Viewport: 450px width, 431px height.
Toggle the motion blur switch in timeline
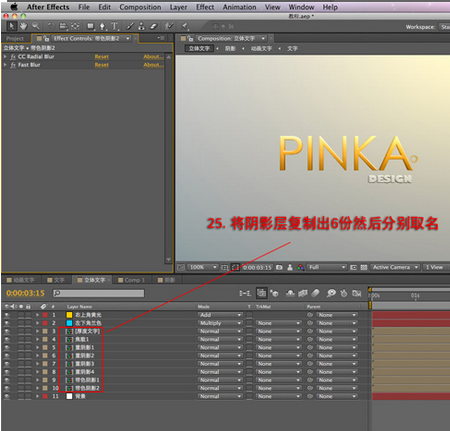(x=315, y=293)
